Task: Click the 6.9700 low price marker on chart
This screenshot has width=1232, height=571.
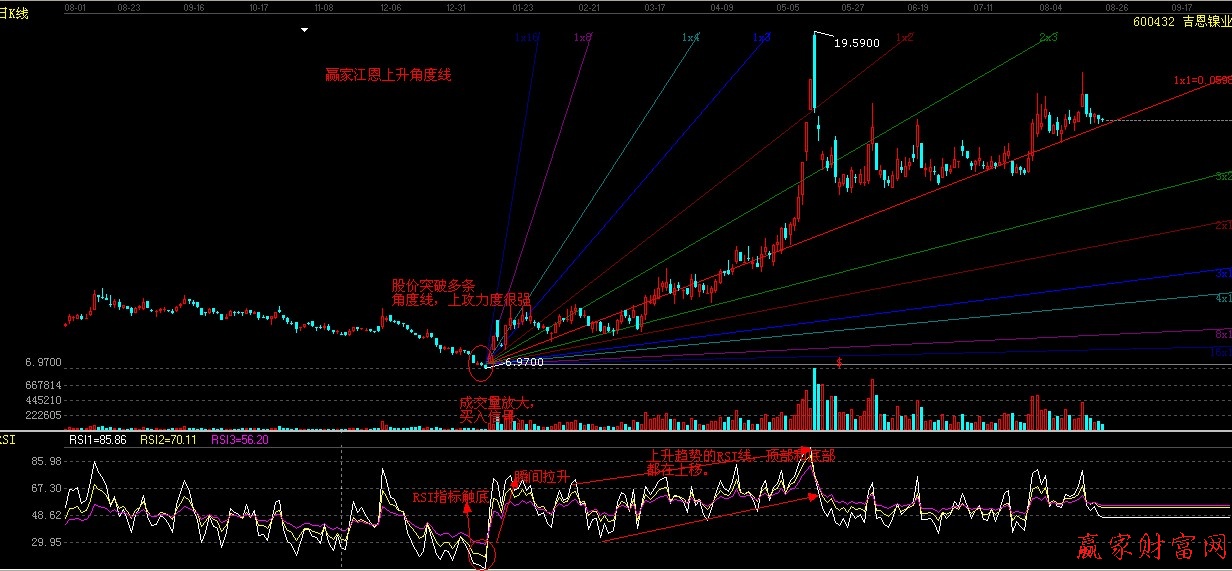Action: (x=524, y=362)
